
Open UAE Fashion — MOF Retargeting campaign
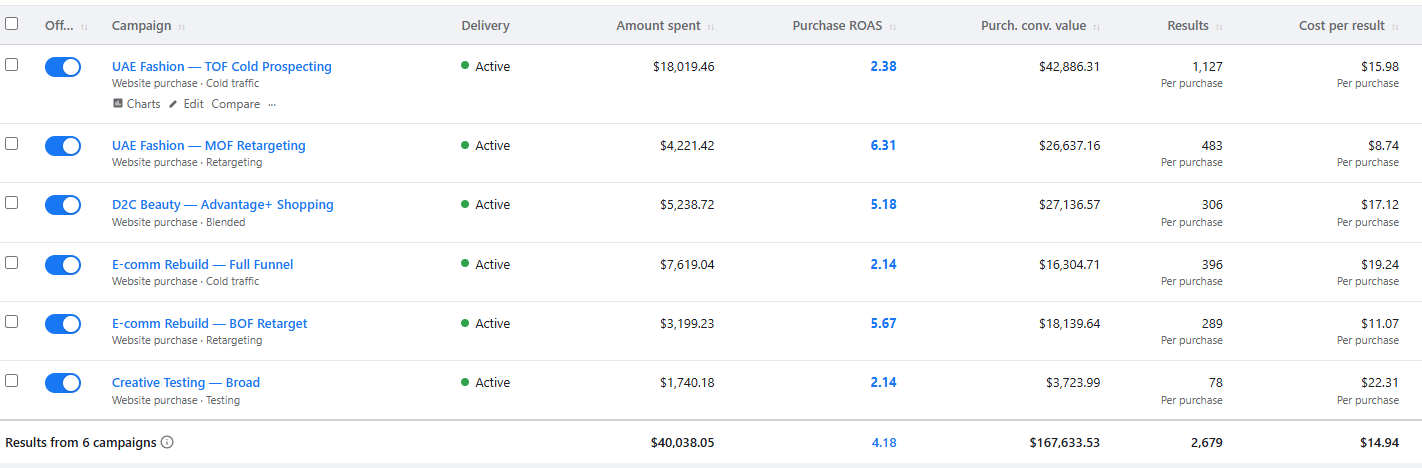pos(209,146)
